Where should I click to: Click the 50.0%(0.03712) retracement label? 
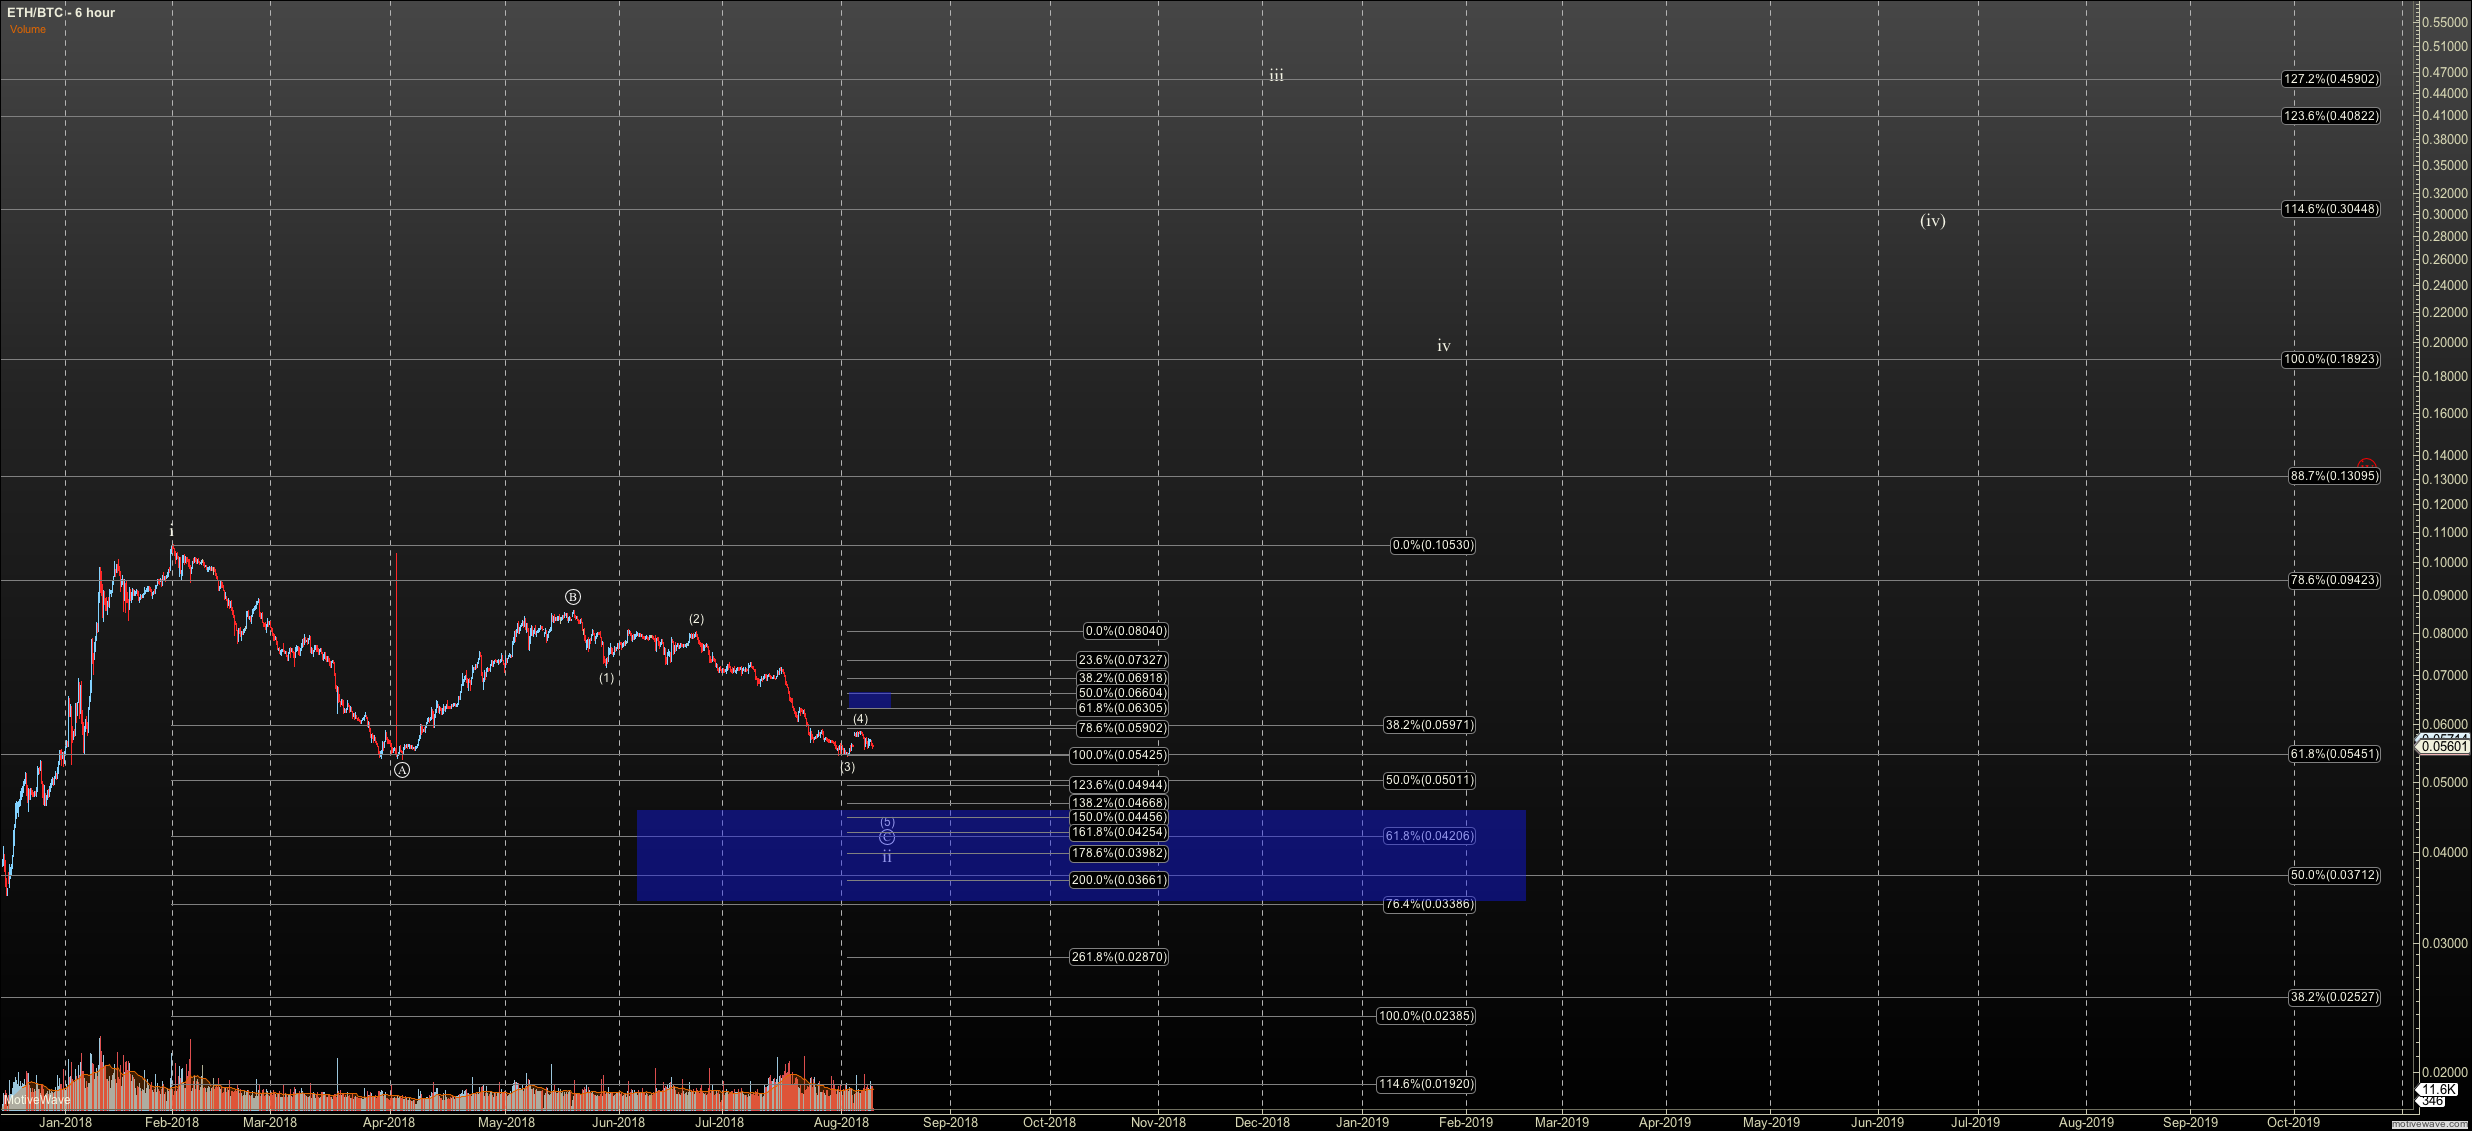click(x=2334, y=875)
